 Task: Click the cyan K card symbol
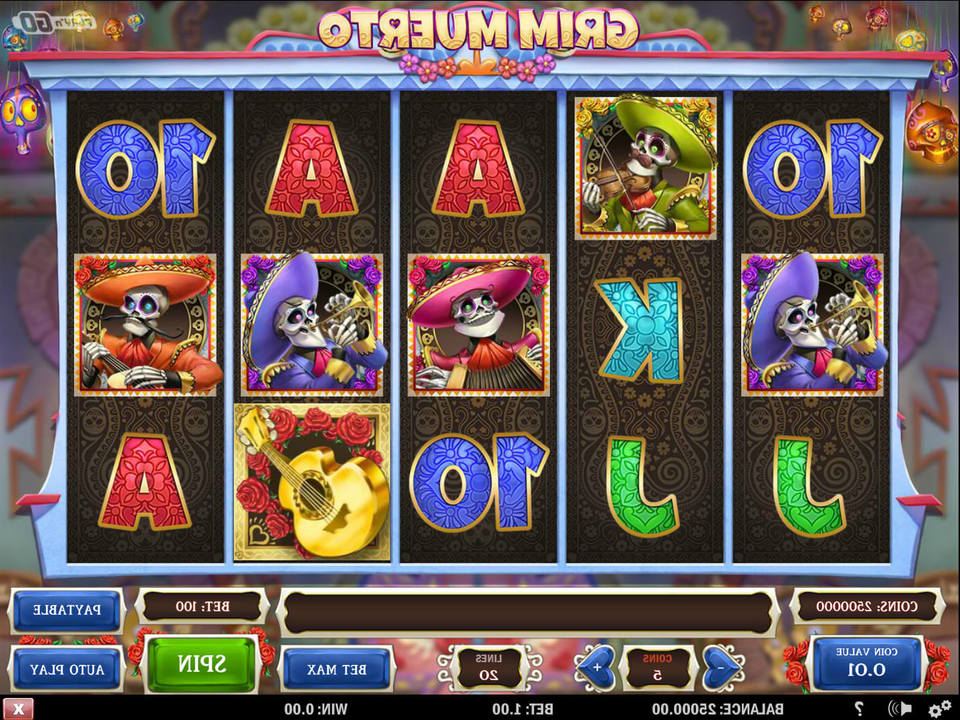tap(640, 331)
